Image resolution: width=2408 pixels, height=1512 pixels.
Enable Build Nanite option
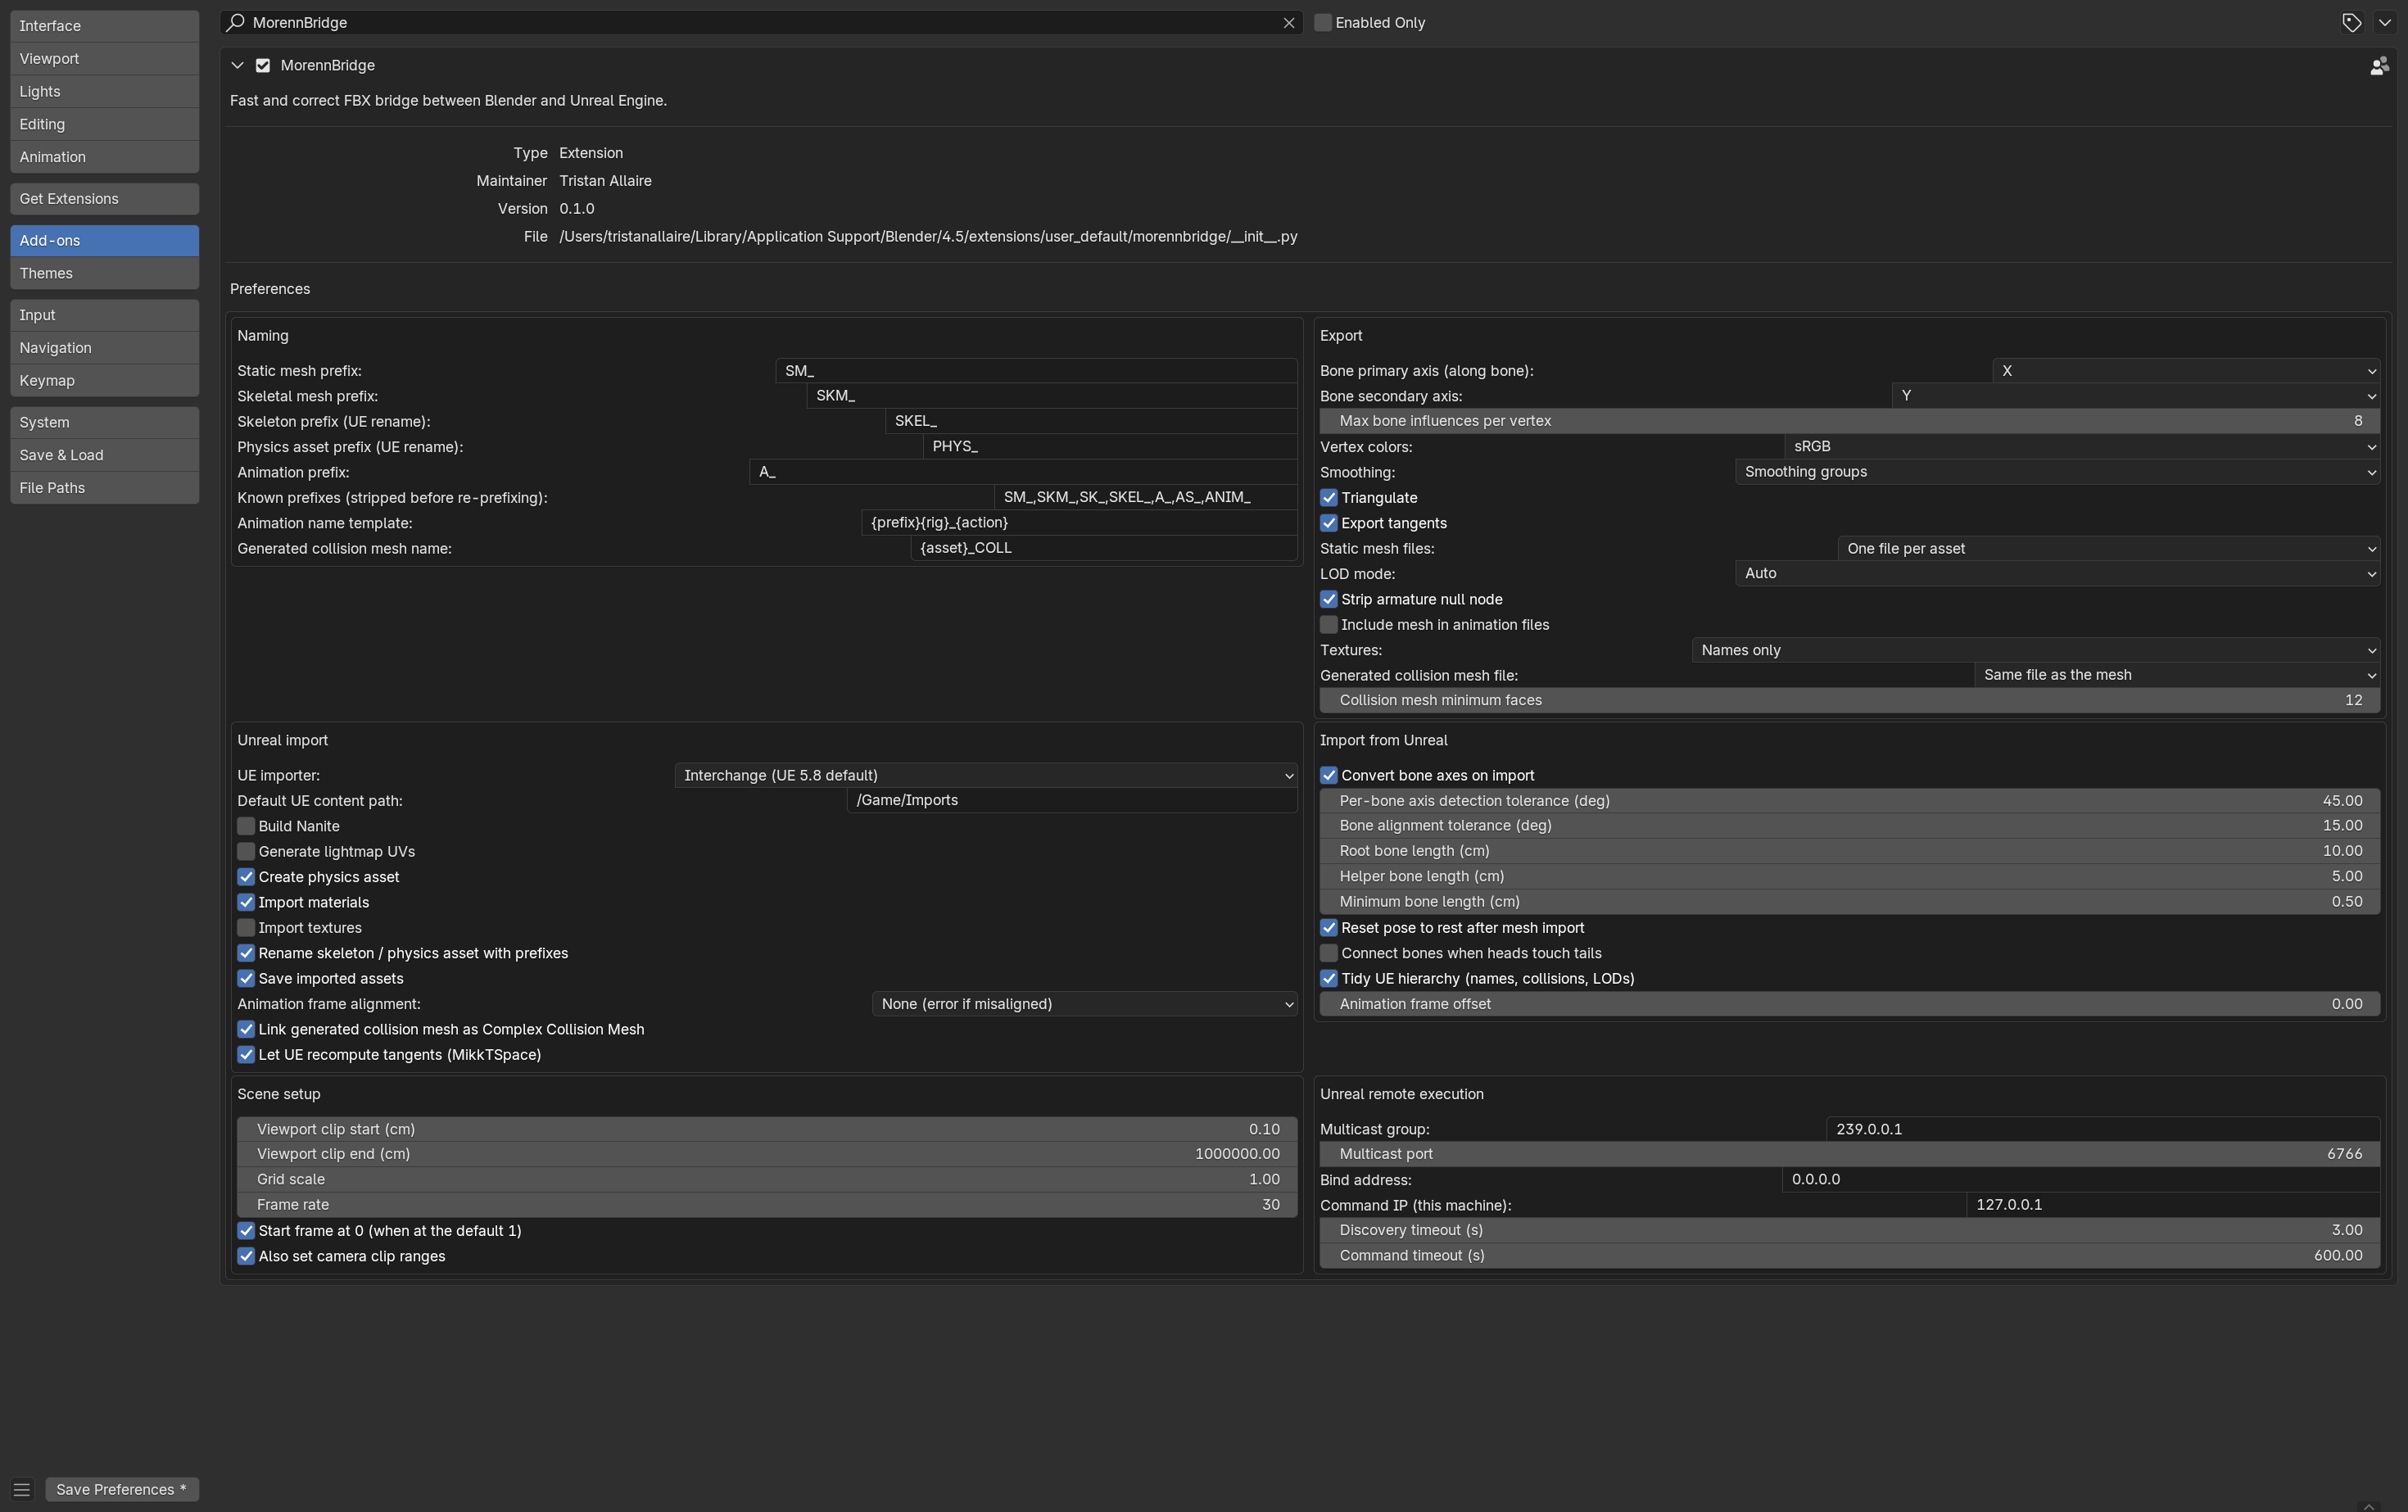pos(246,826)
